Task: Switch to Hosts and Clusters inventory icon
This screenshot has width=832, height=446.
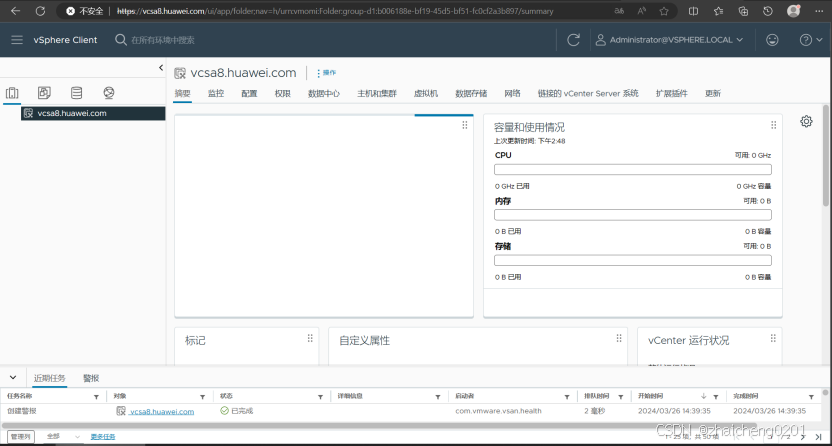Action: point(12,93)
